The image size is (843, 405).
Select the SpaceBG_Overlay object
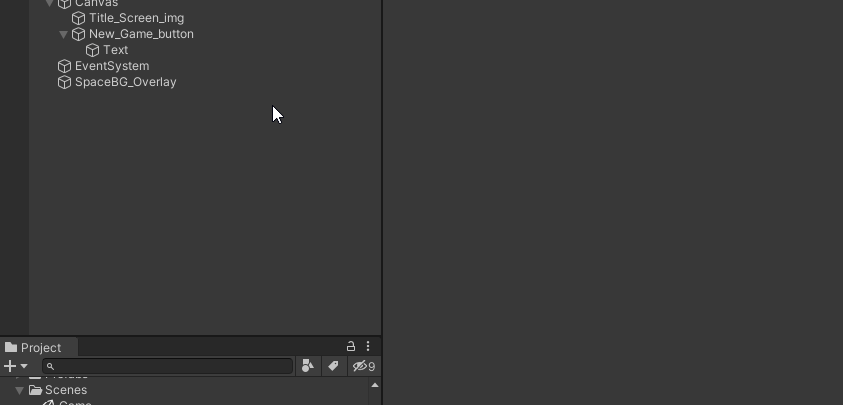[125, 82]
